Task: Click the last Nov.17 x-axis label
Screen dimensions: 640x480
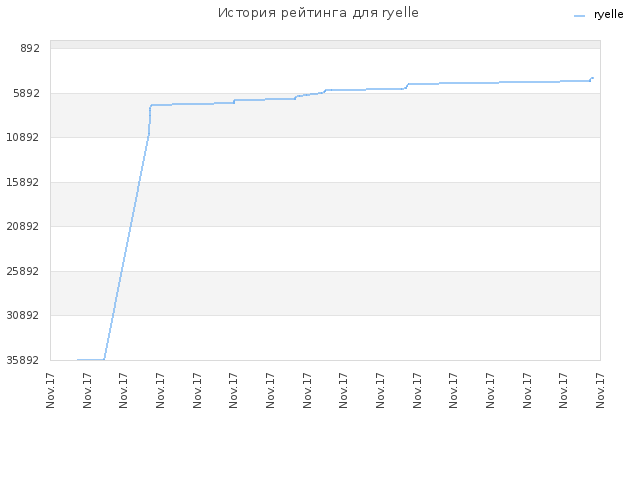Action: click(600, 390)
